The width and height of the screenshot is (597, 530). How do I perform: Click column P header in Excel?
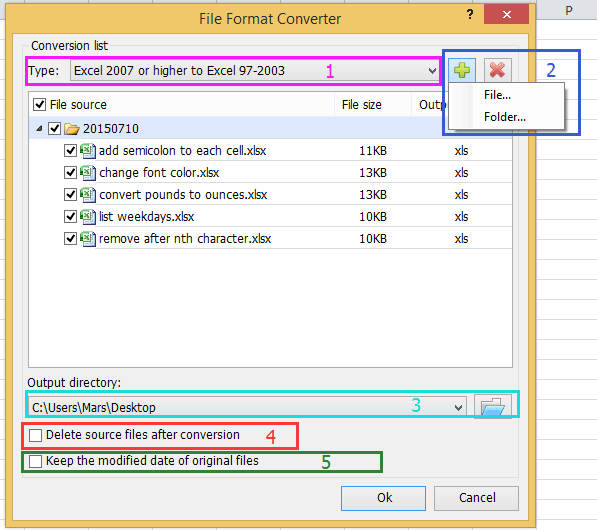click(x=568, y=10)
